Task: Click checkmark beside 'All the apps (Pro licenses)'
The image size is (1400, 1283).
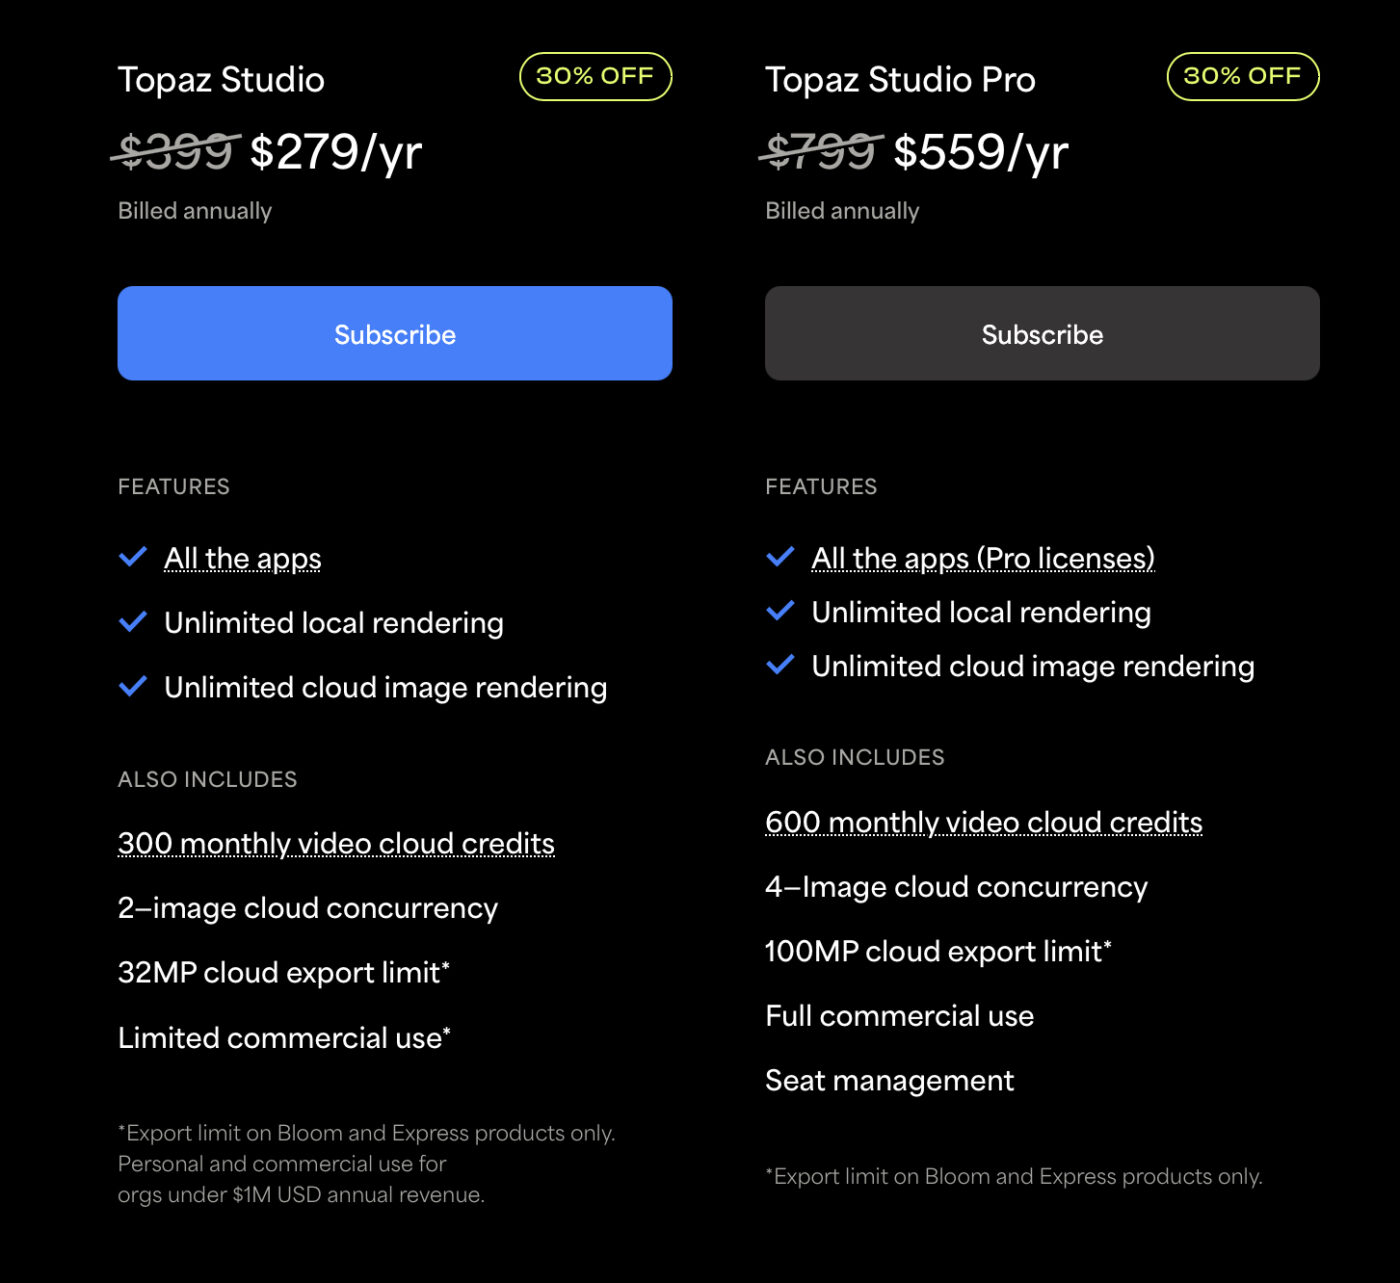Action: pos(780,557)
